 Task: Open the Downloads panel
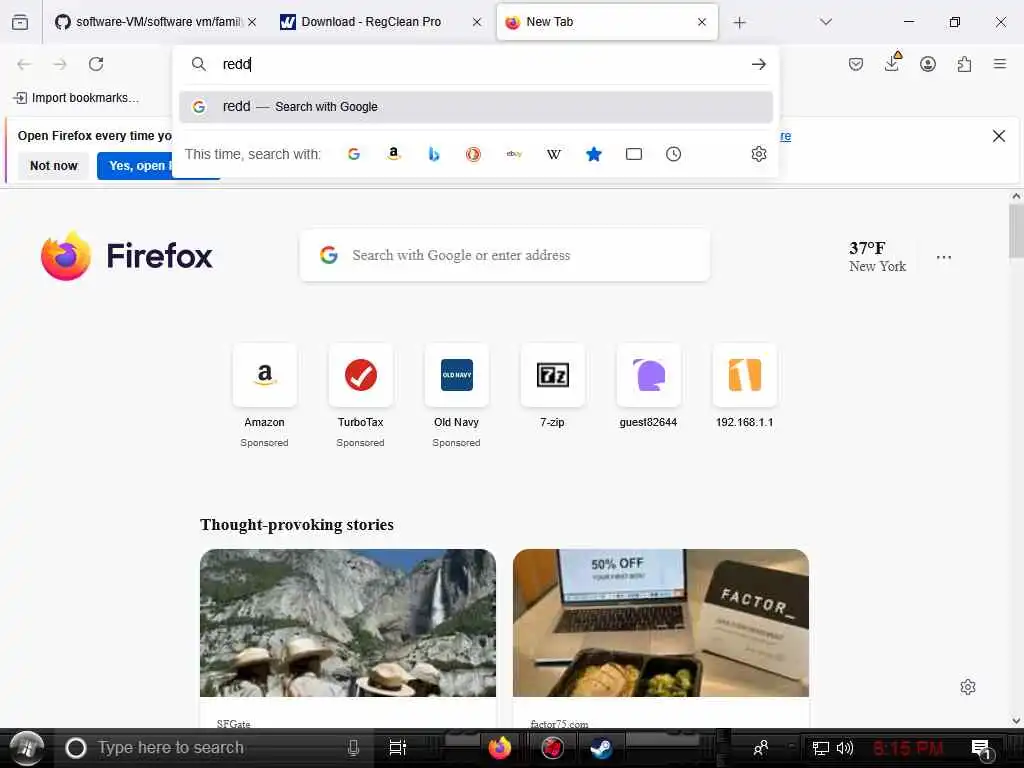click(x=892, y=63)
